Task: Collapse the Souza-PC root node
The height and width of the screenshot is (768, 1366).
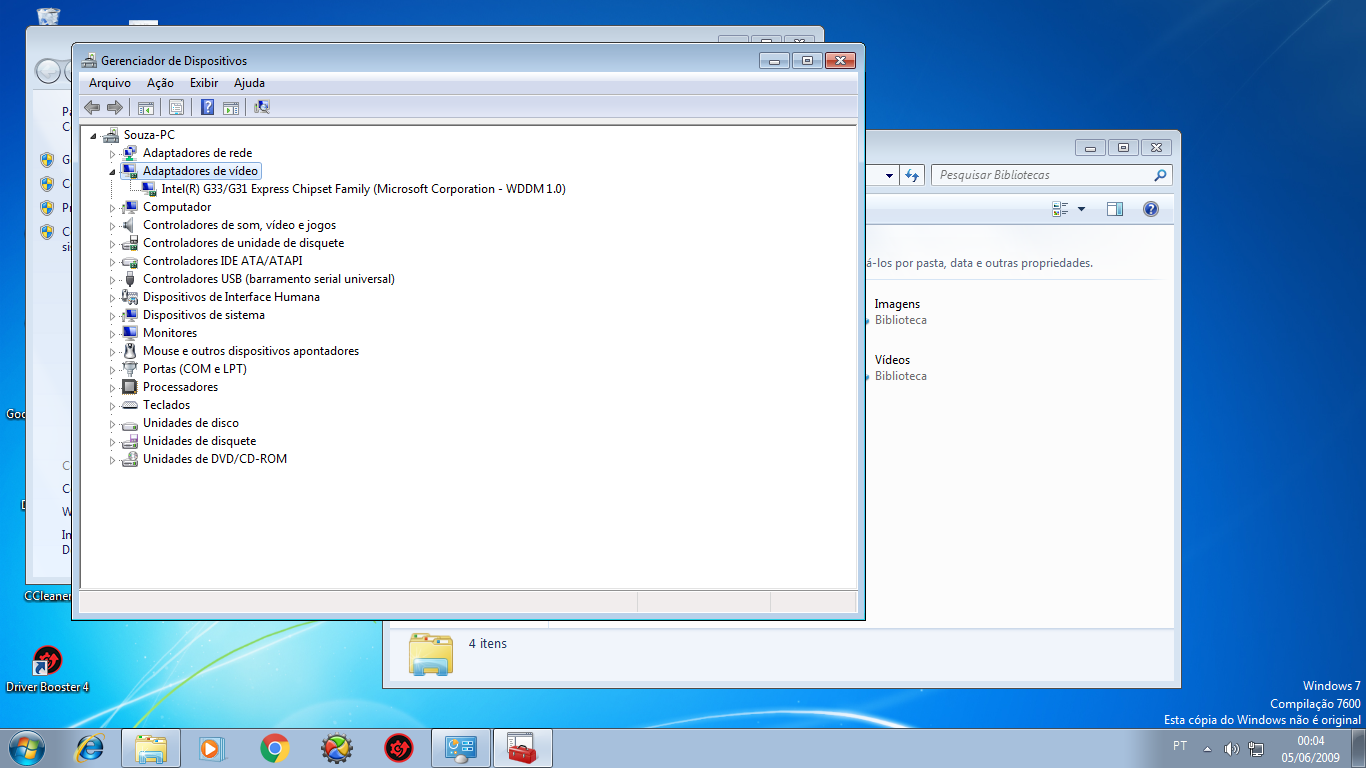Action: [x=94, y=136]
